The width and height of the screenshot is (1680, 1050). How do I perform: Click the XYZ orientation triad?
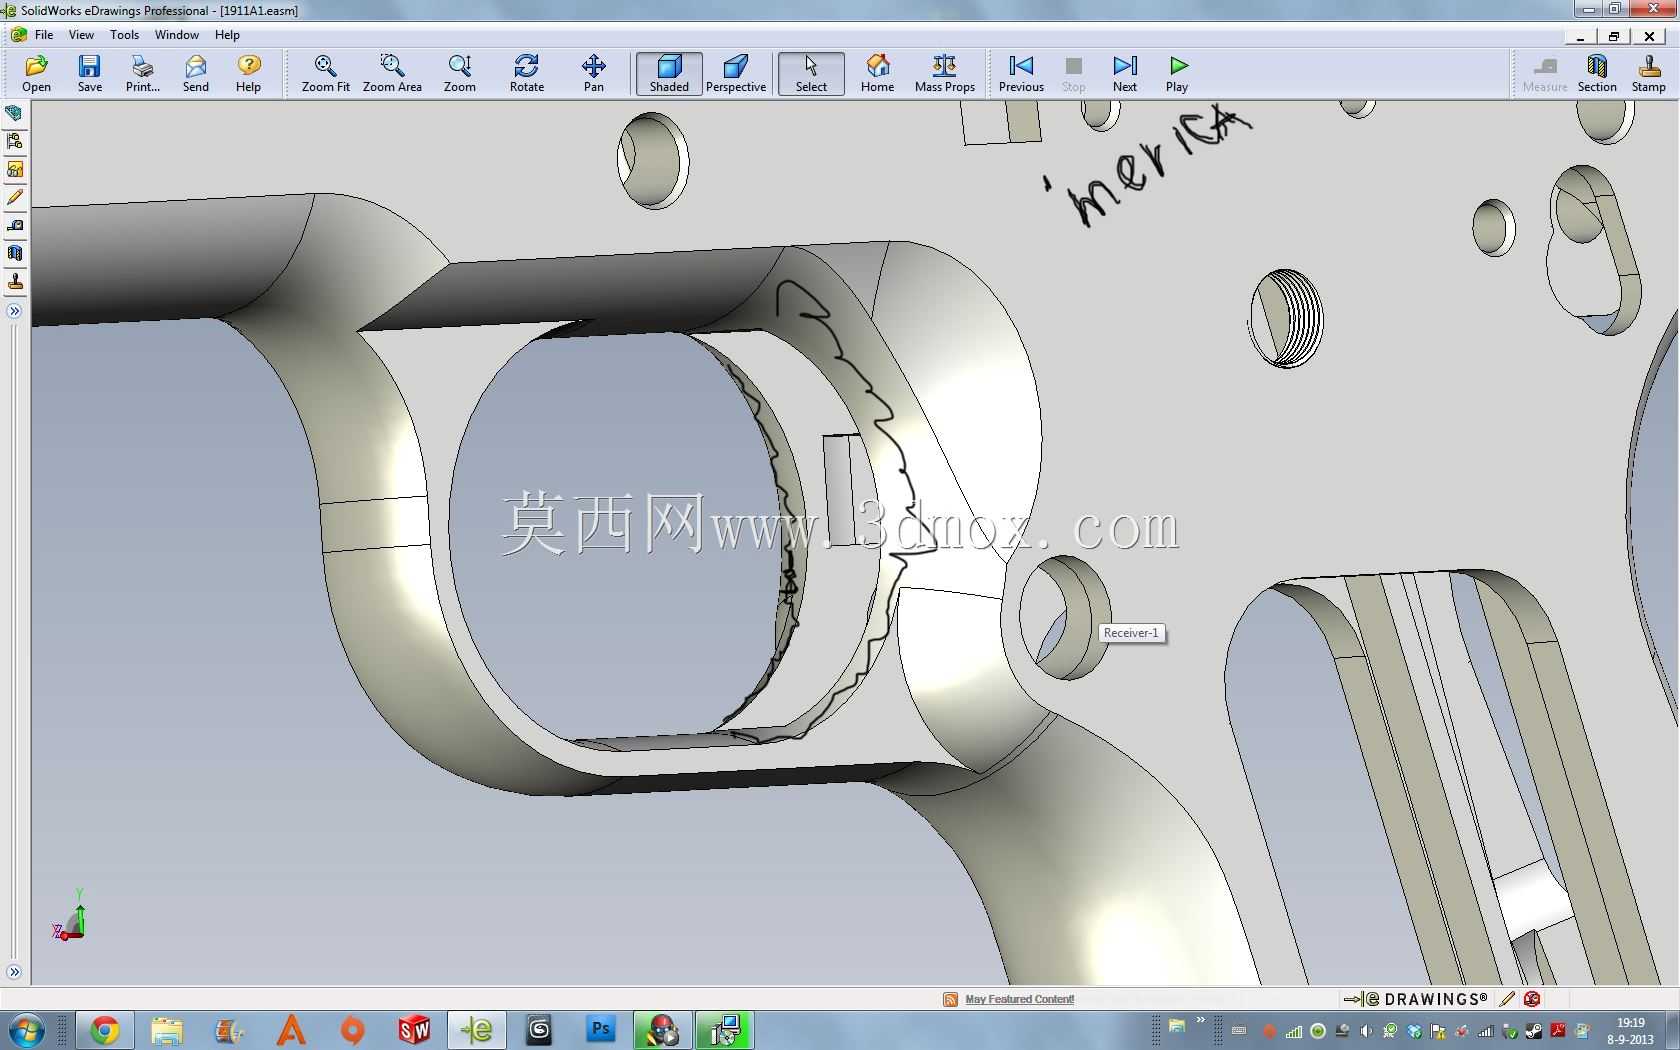point(70,916)
